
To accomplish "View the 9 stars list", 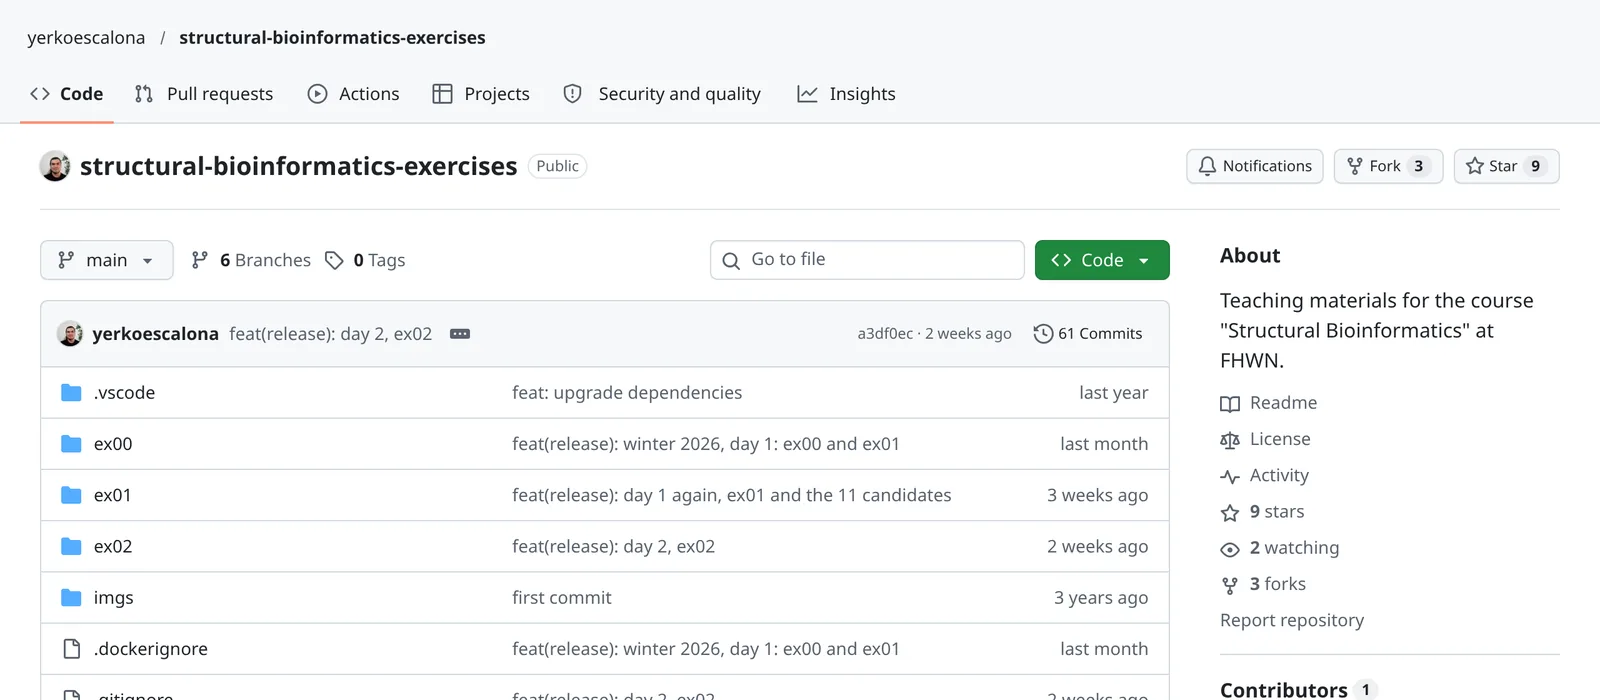I will (1262, 512).
